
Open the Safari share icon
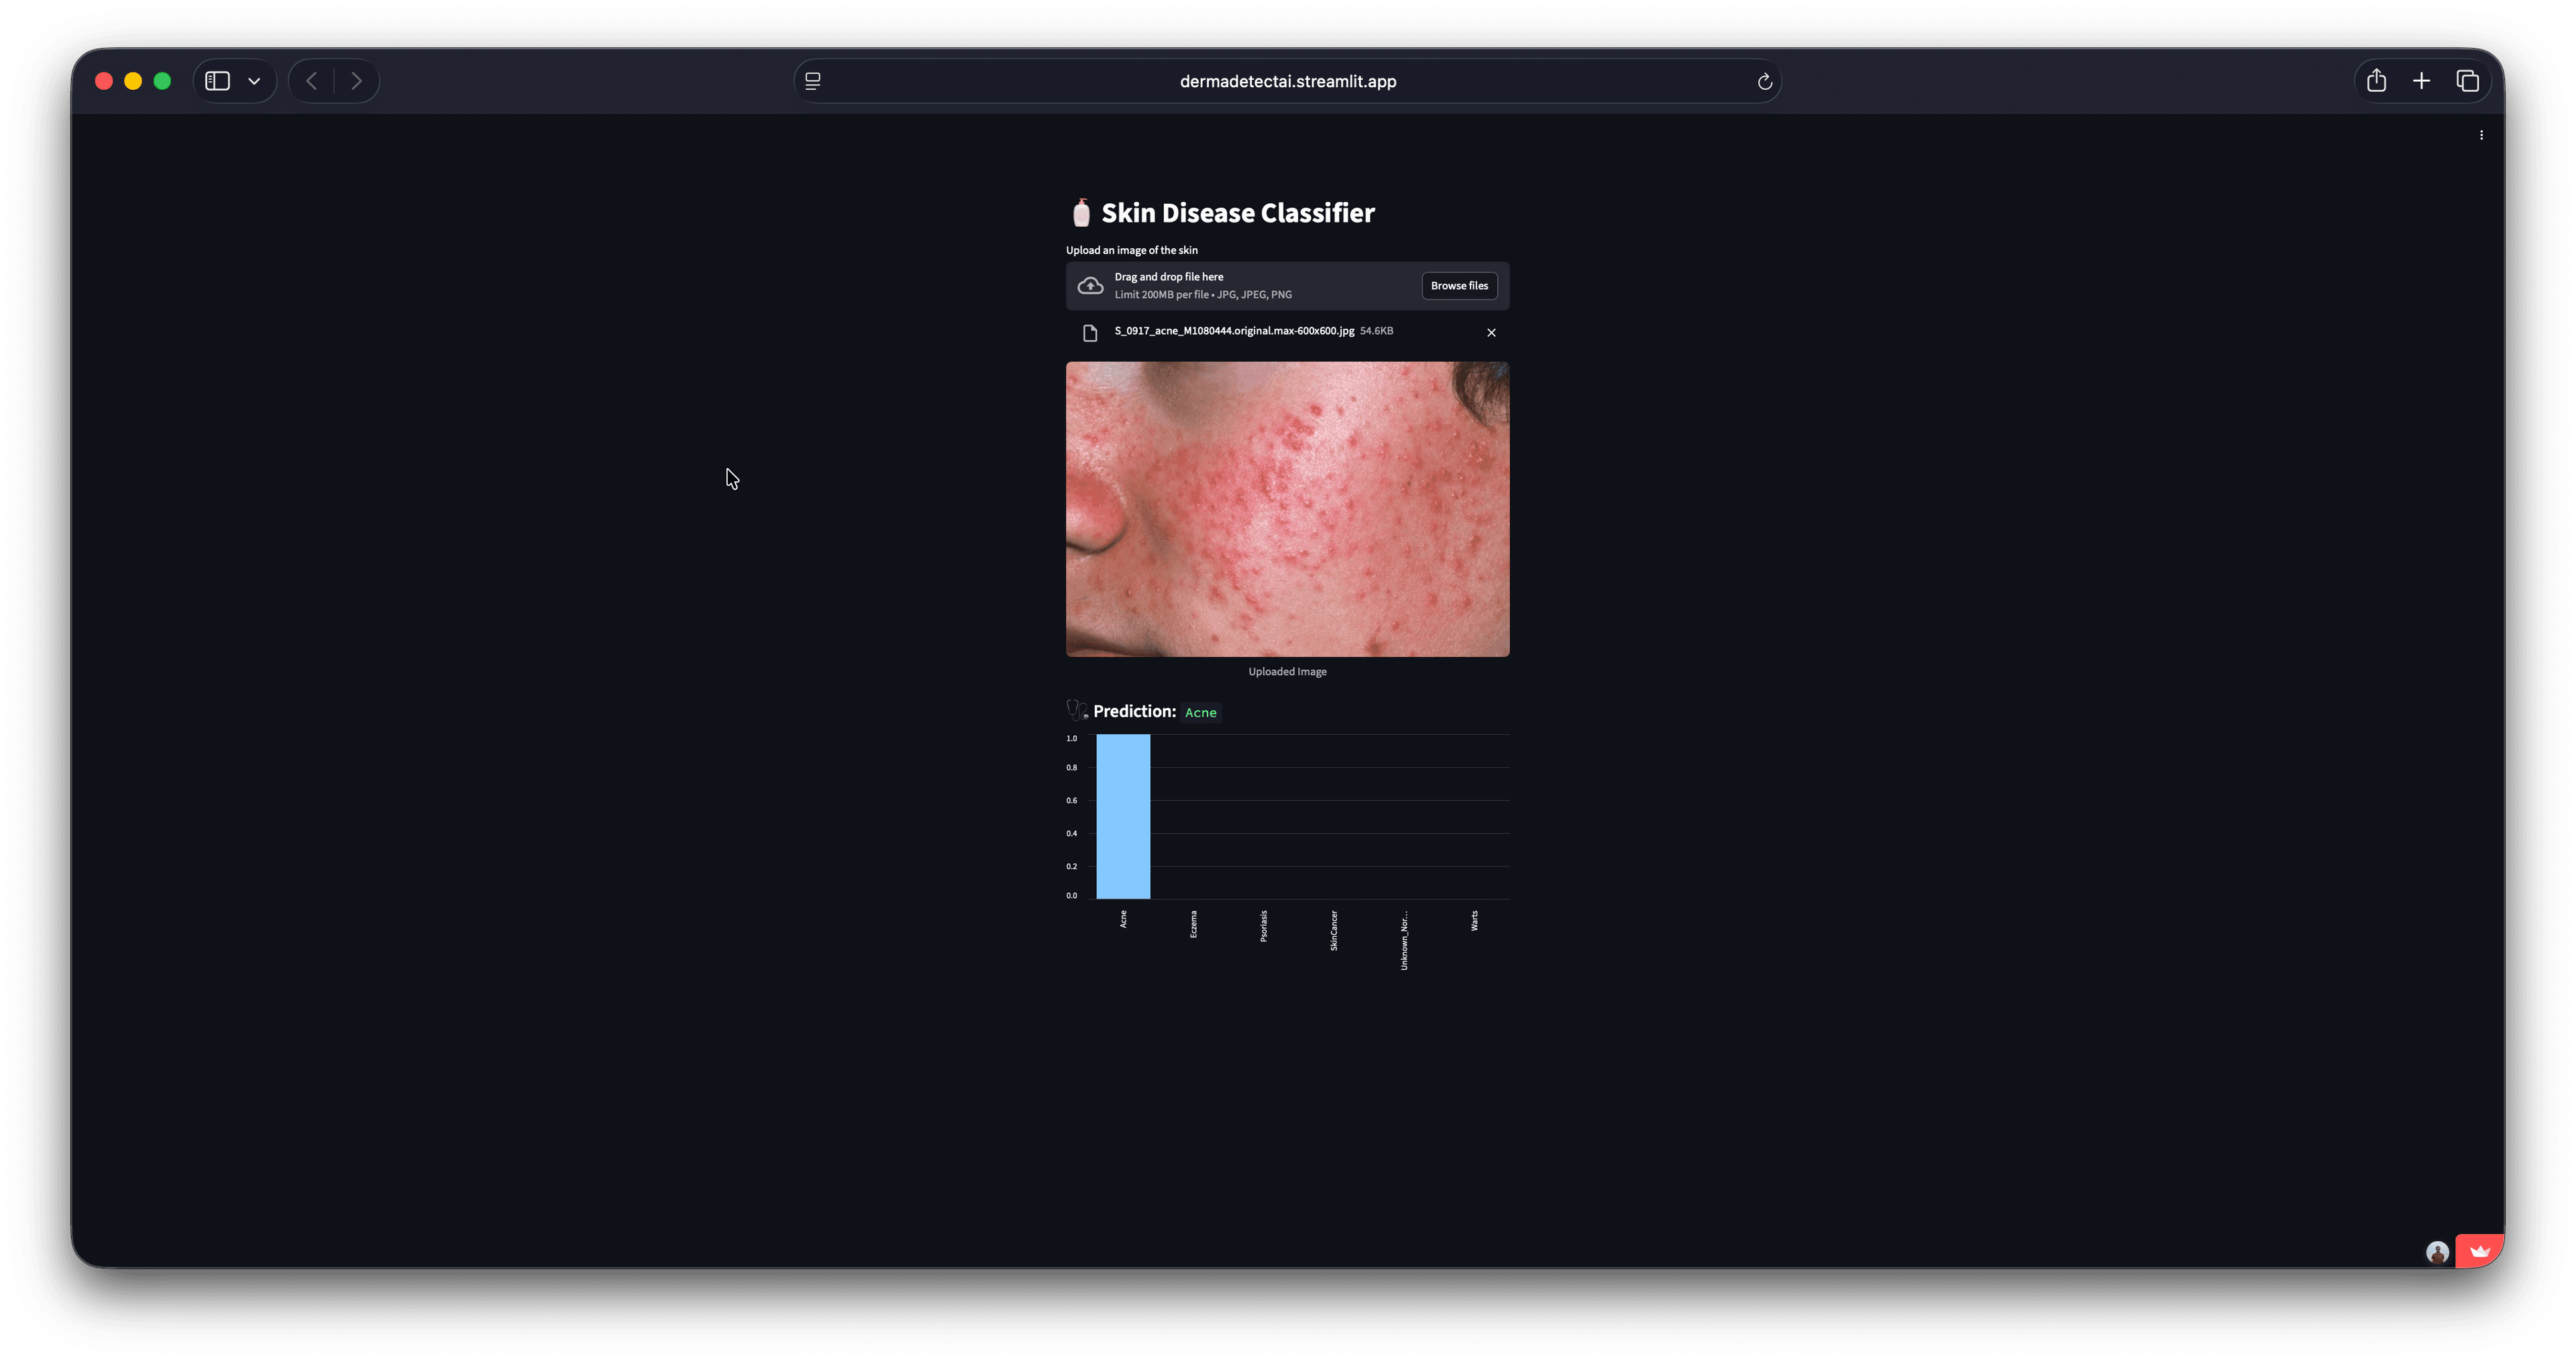[x=2376, y=81]
